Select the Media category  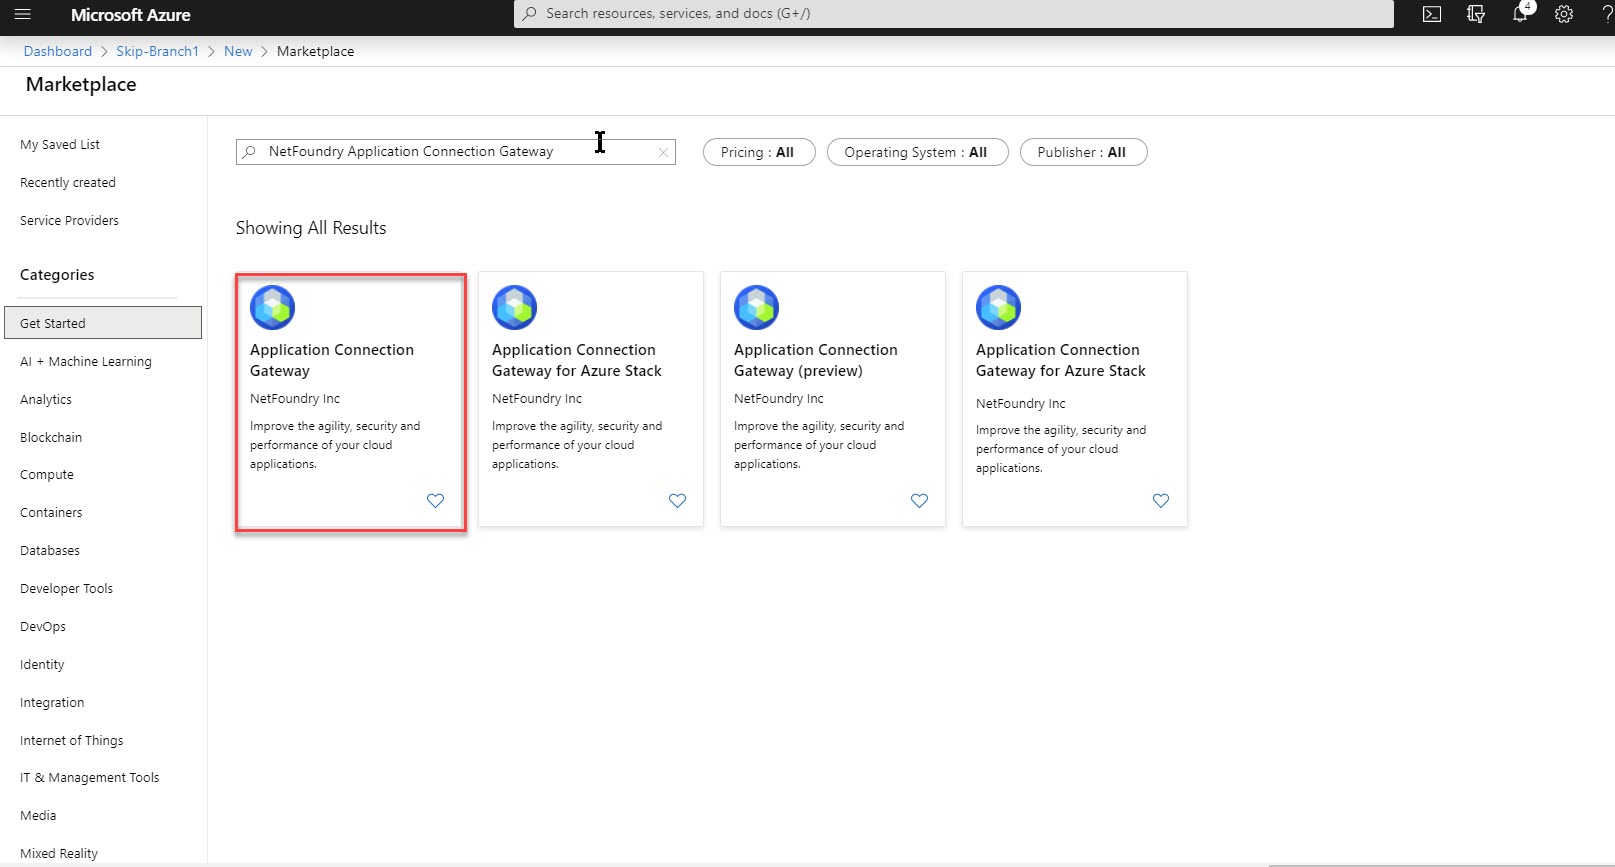38,816
